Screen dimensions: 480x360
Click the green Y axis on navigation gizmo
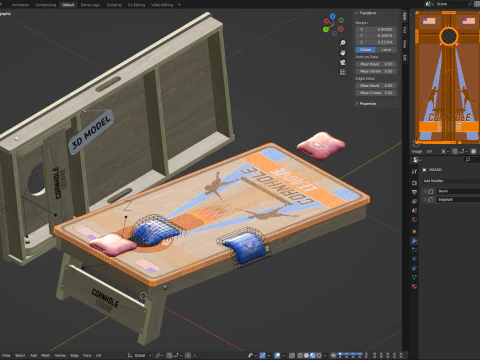tap(326, 30)
